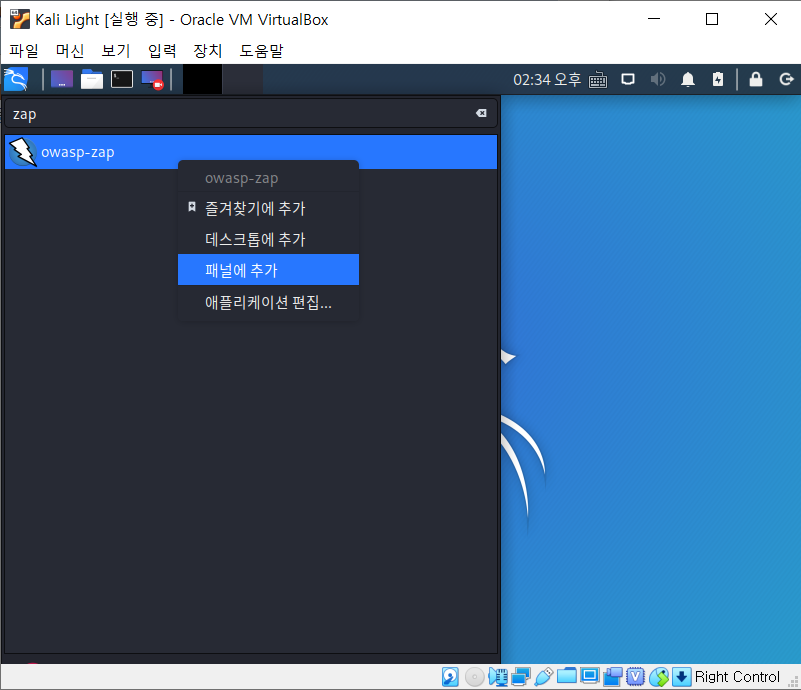Maximize the VirtualBox window

(x=712, y=19)
